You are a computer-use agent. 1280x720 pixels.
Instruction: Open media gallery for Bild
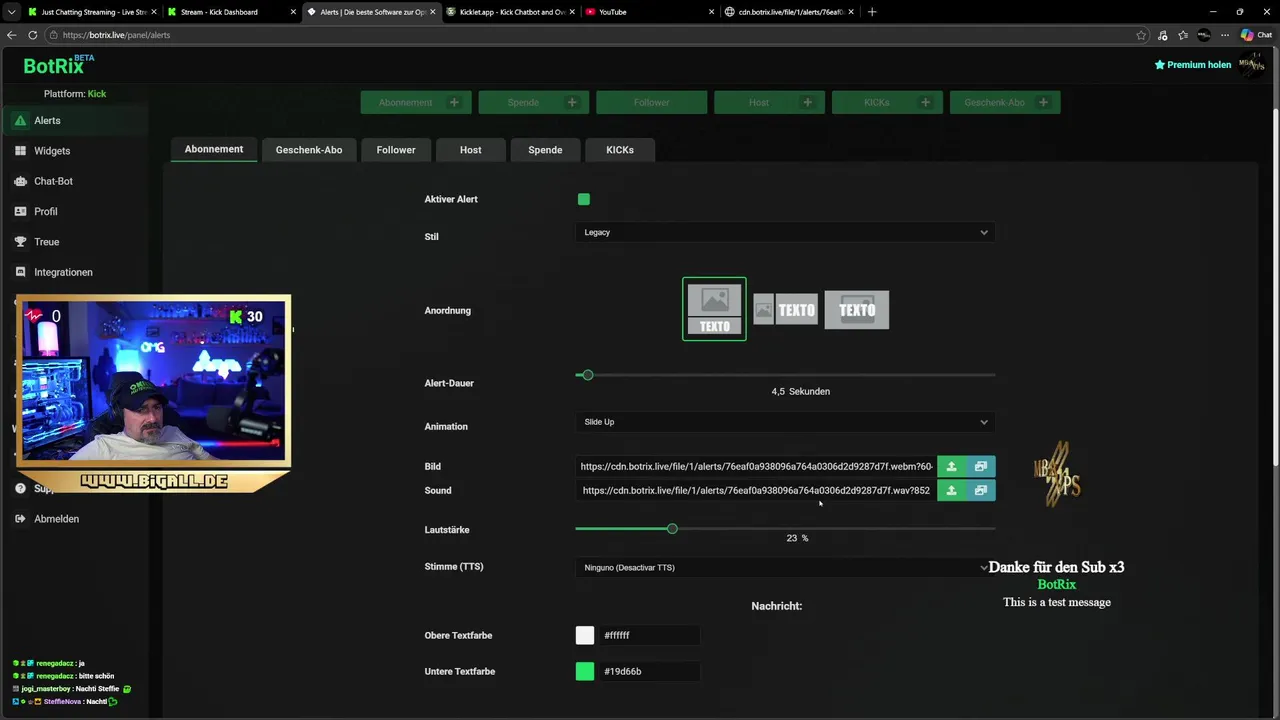[x=980, y=466]
